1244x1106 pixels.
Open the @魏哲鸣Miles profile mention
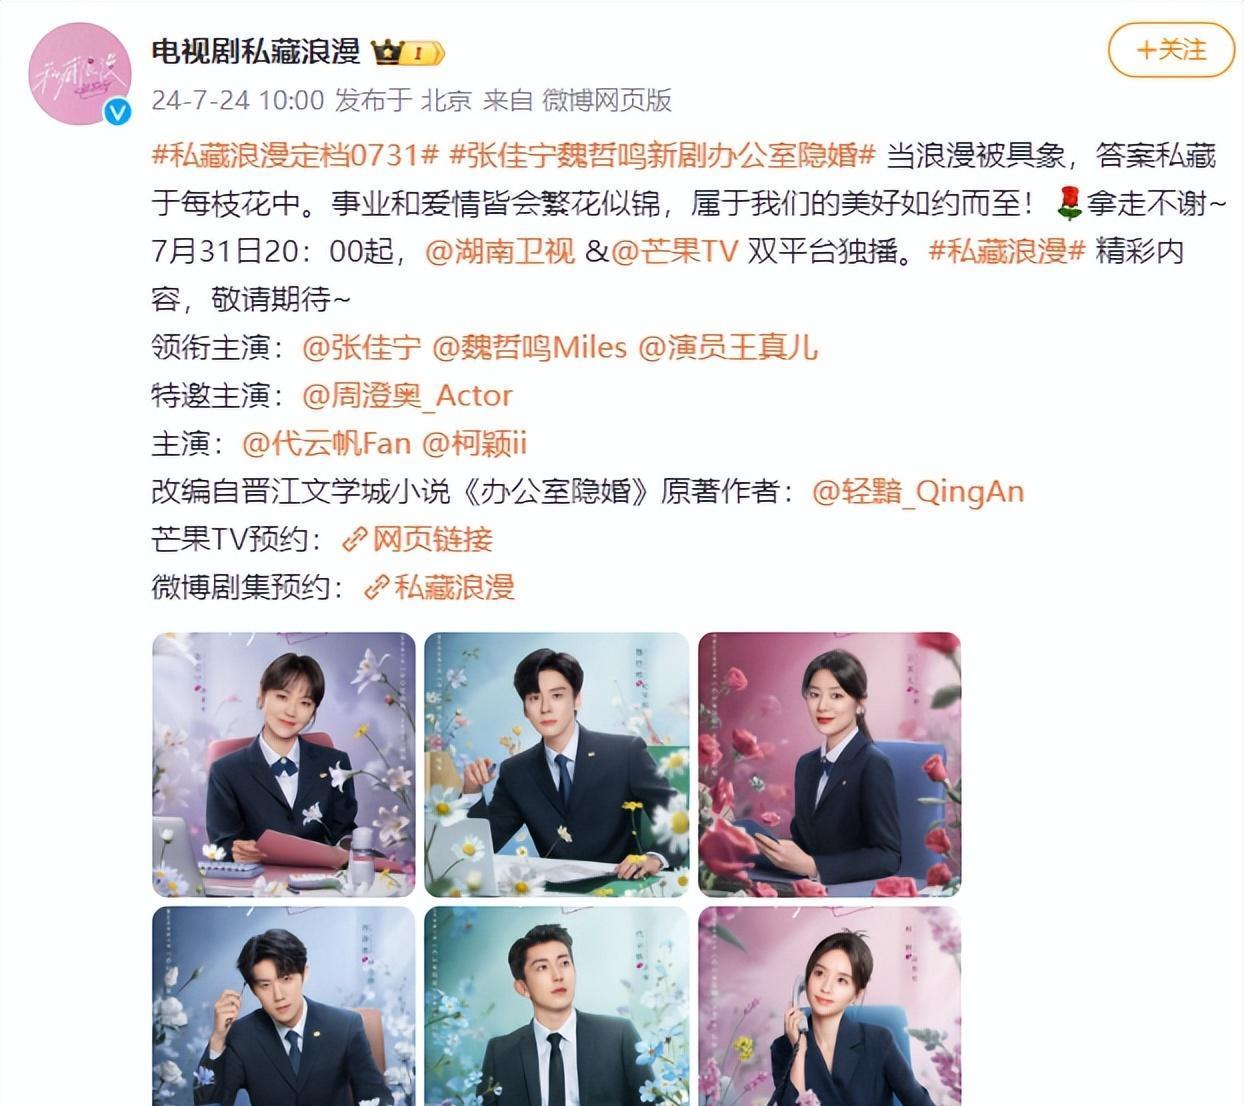pyautogui.click(x=529, y=347)
